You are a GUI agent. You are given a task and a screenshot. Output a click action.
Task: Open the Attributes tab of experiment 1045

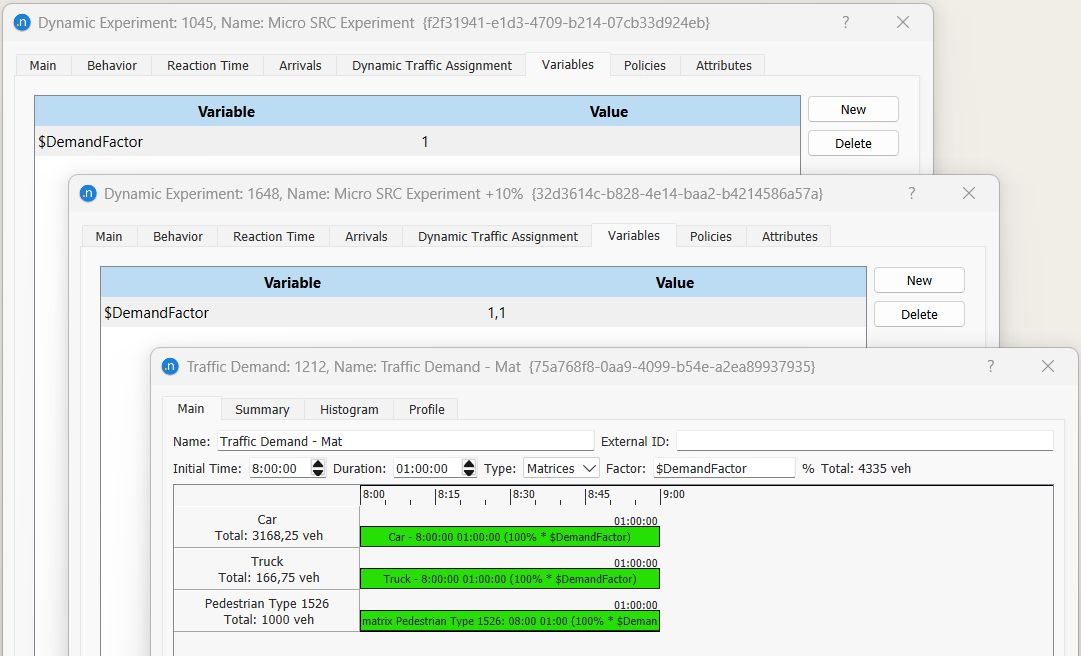(x=723, y=64)
